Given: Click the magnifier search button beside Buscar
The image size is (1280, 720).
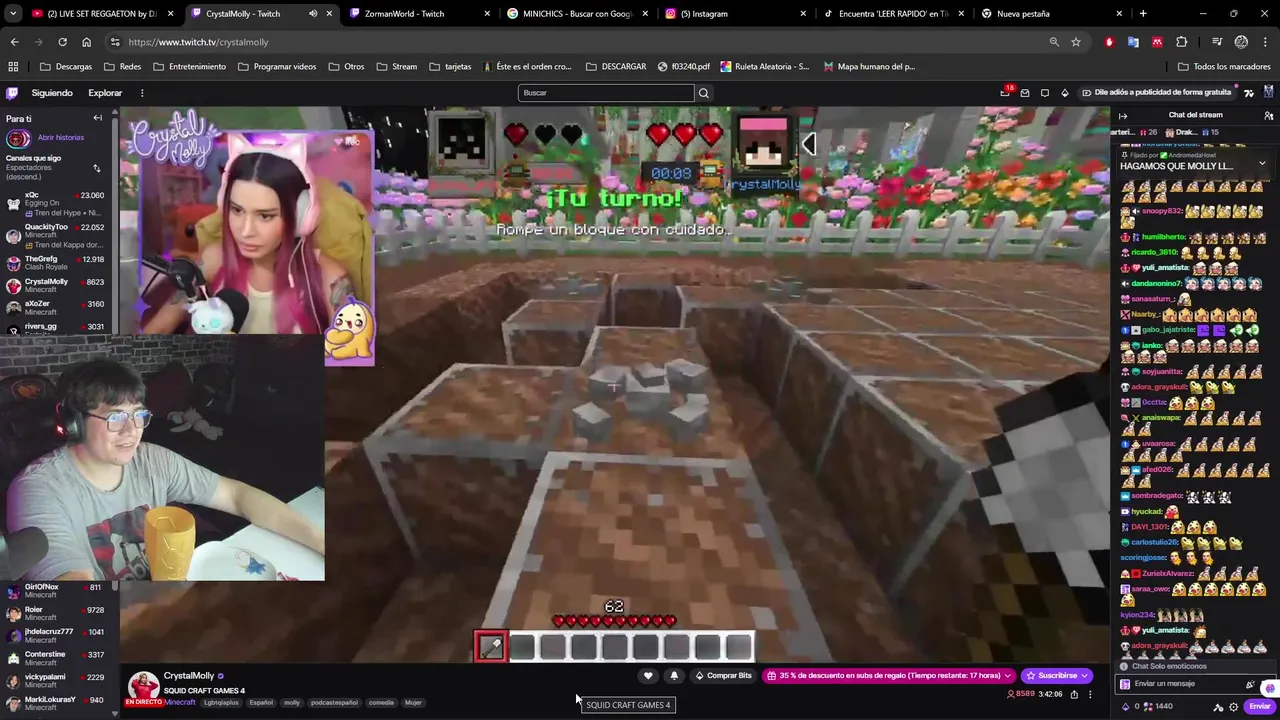Looking at the screenshot, I should click(x=703, y=93).
